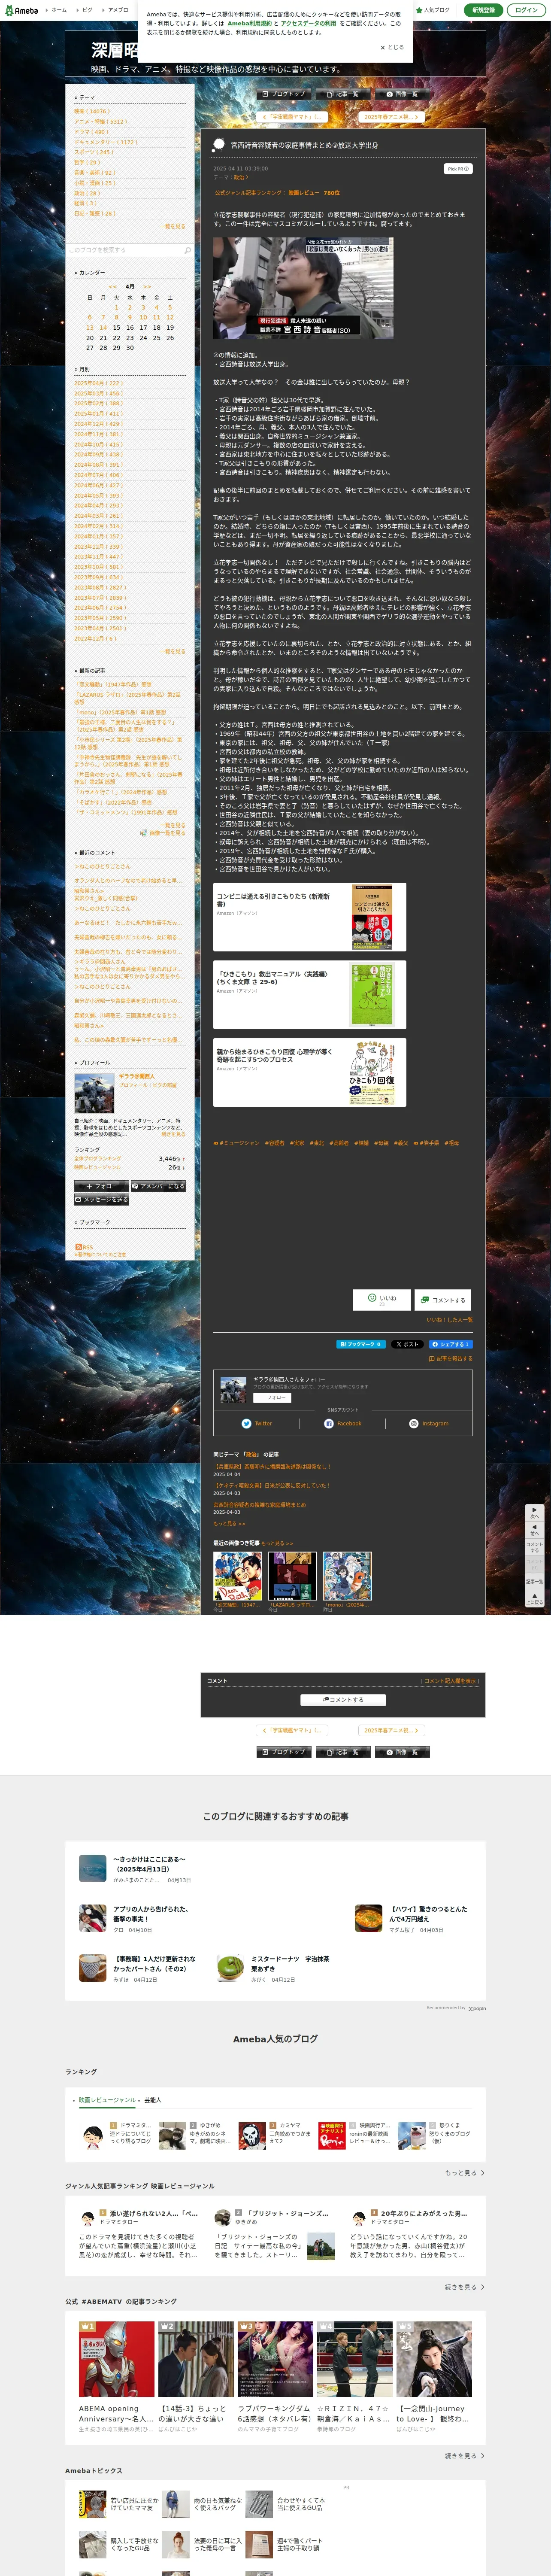Click top ブログトップ tab button

284,94
